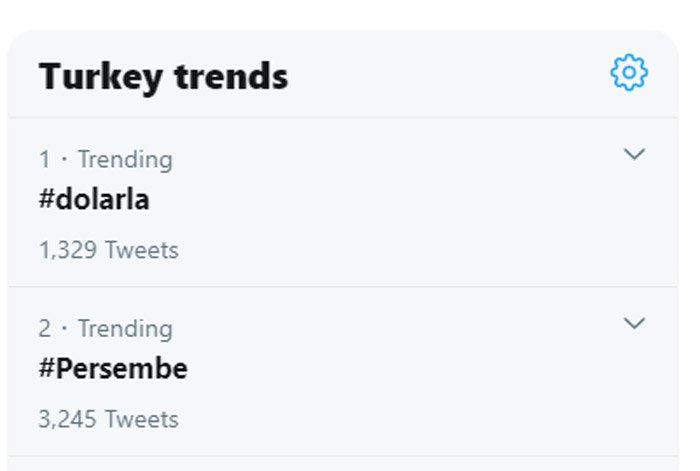Click the word "Tweets" under #Persembe
Viewport: 700px width, 471px height.
[142, 419]
